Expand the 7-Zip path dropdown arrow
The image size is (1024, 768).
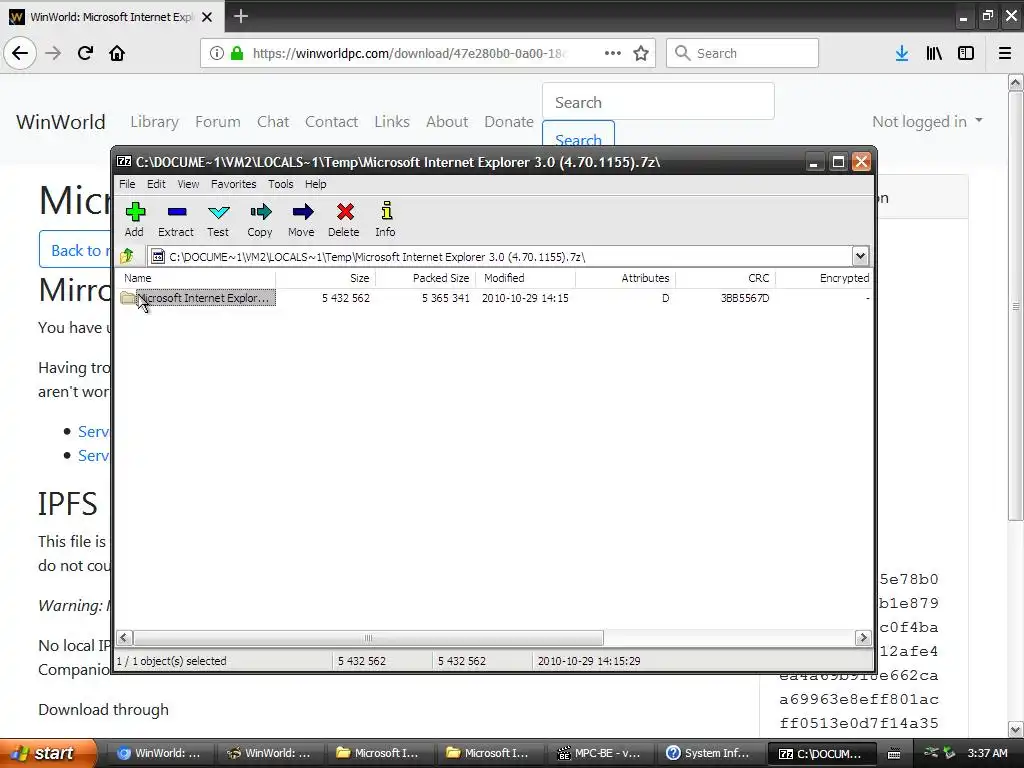click(860, 256)
